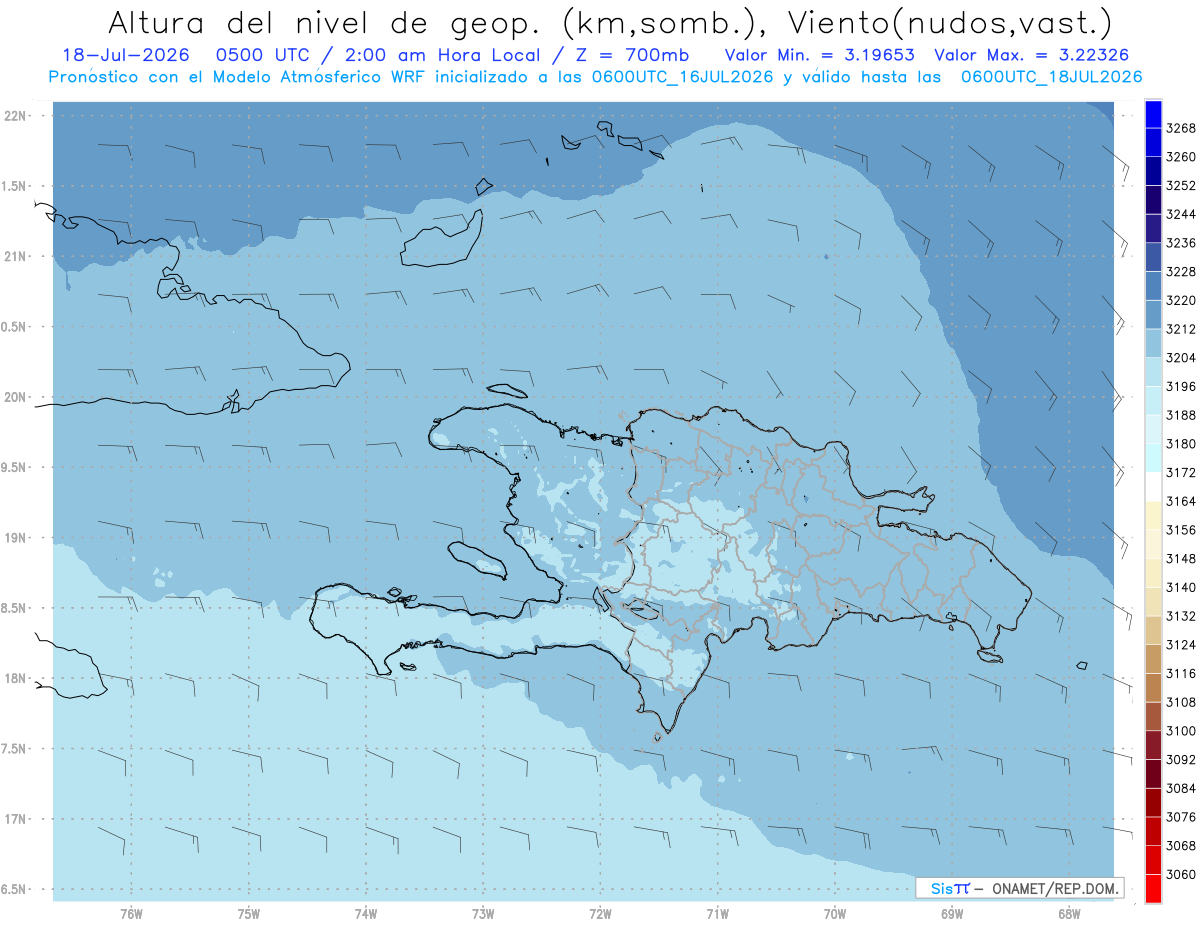Viewport: 1200px width, 927px height.
Task: Click the 'SisTT – ONAMET/REP.DOM.' credit box
Action: [x=1019, y=888]
